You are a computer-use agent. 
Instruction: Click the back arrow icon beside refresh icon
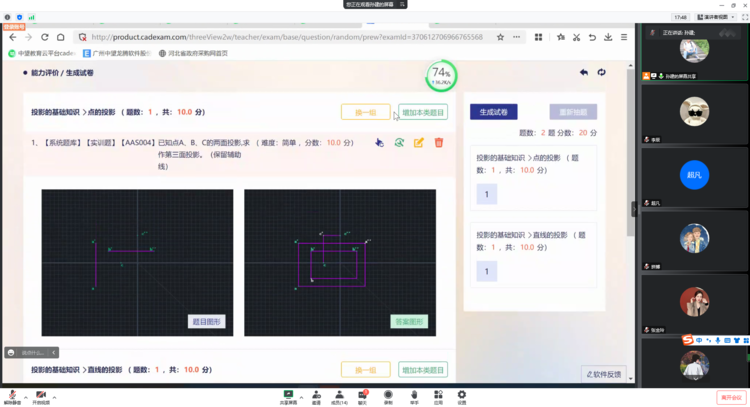coord(584,72)
